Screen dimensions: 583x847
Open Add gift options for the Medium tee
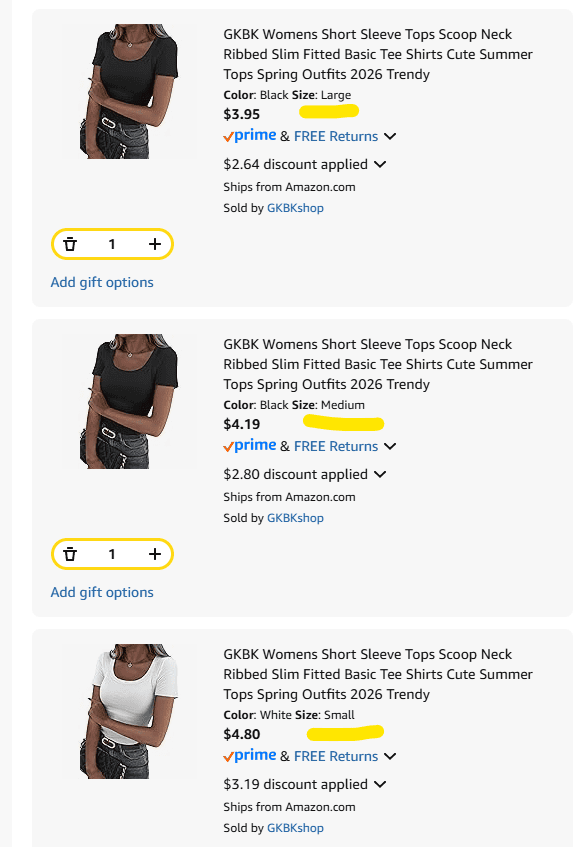tap(101, 592)
